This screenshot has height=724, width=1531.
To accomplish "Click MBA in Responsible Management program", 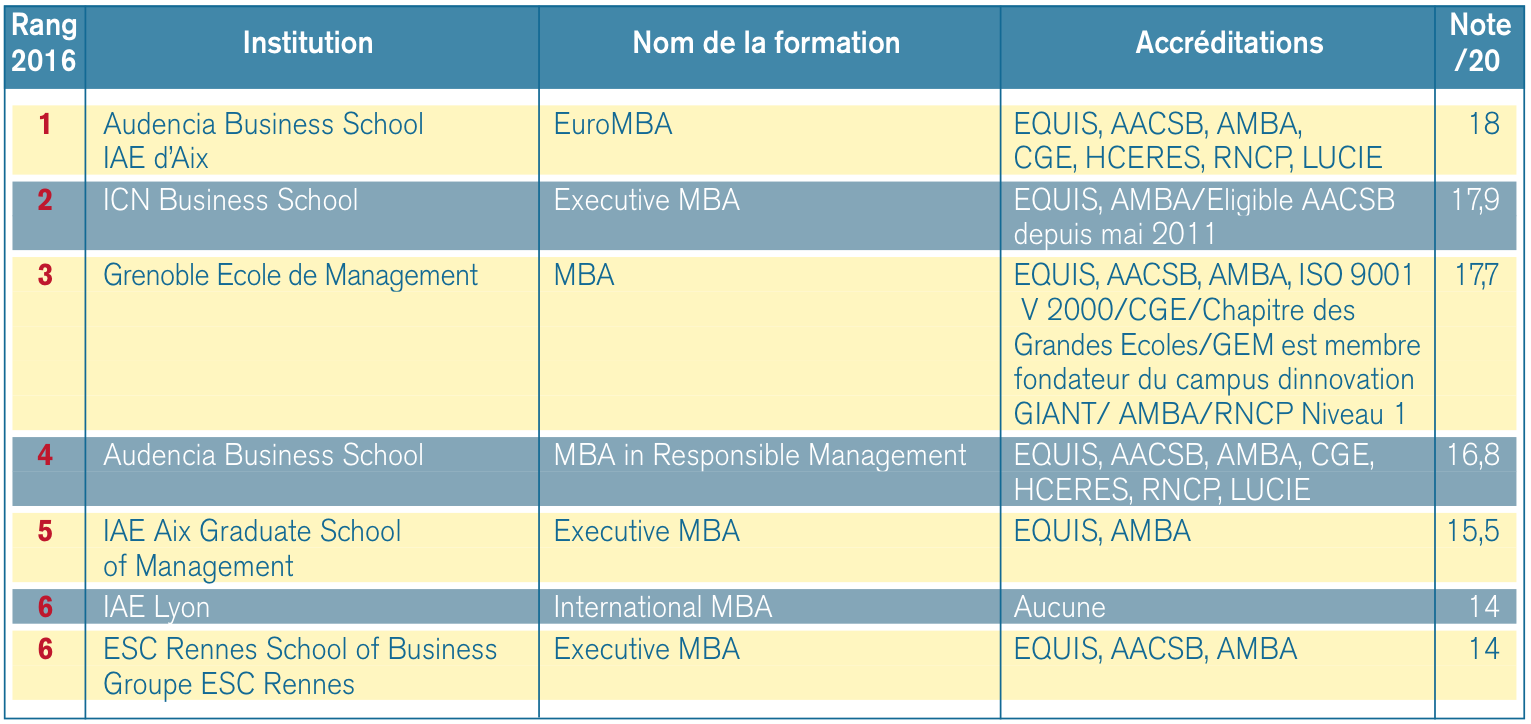I will tap(760, 455).
